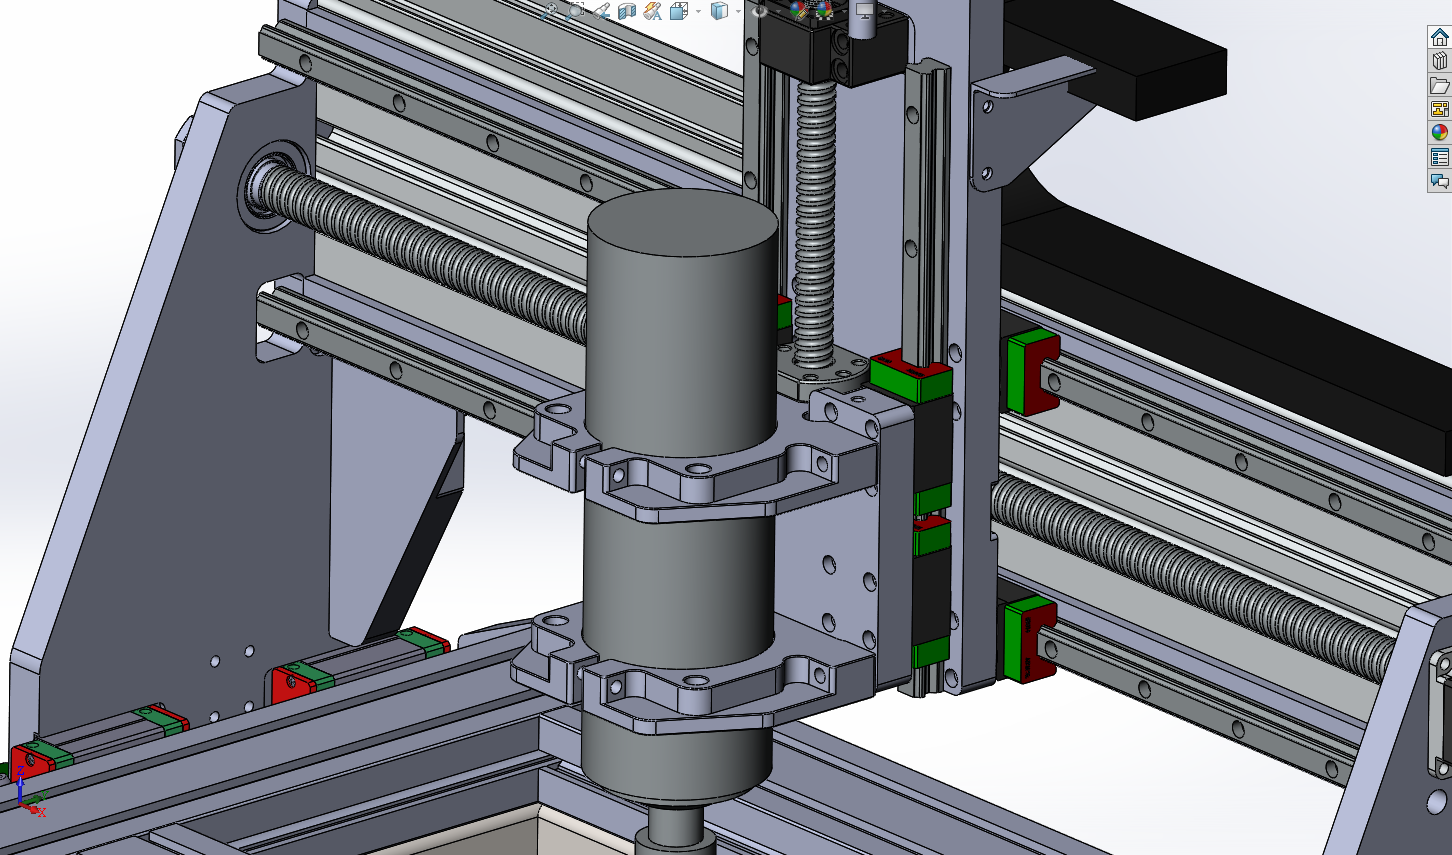The image size is (1452, 855).
Task: Click the Display Style icon
Action: tap(719, 11)
